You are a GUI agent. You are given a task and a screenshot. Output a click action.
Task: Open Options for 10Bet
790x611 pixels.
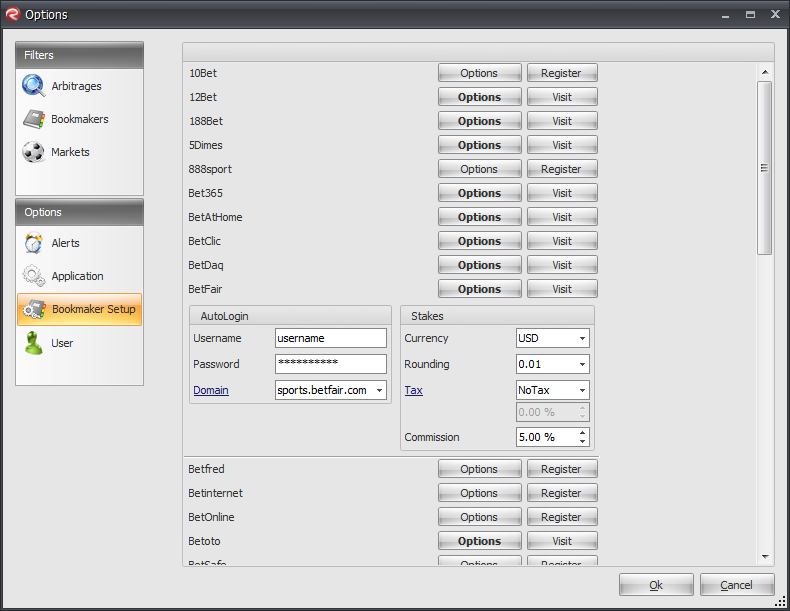[x=479, y=73]
